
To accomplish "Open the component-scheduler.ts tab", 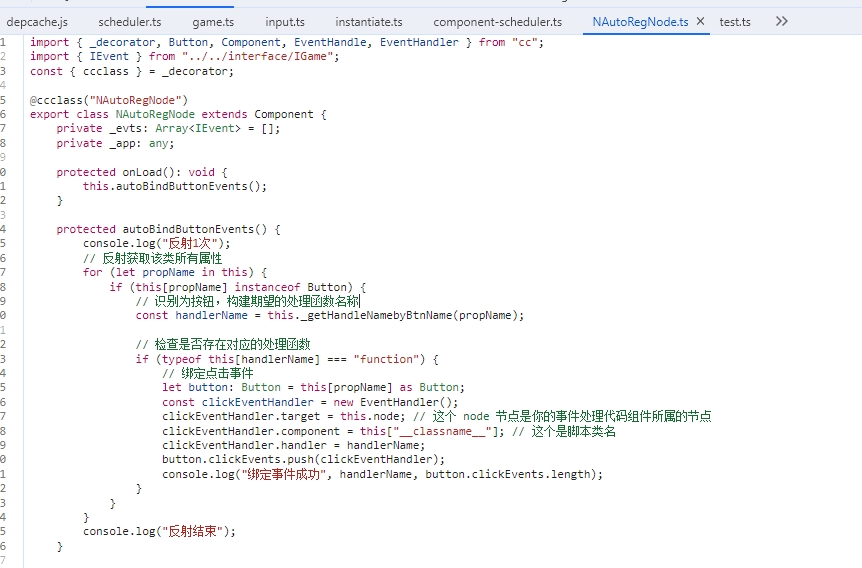I will click(498, 22).
